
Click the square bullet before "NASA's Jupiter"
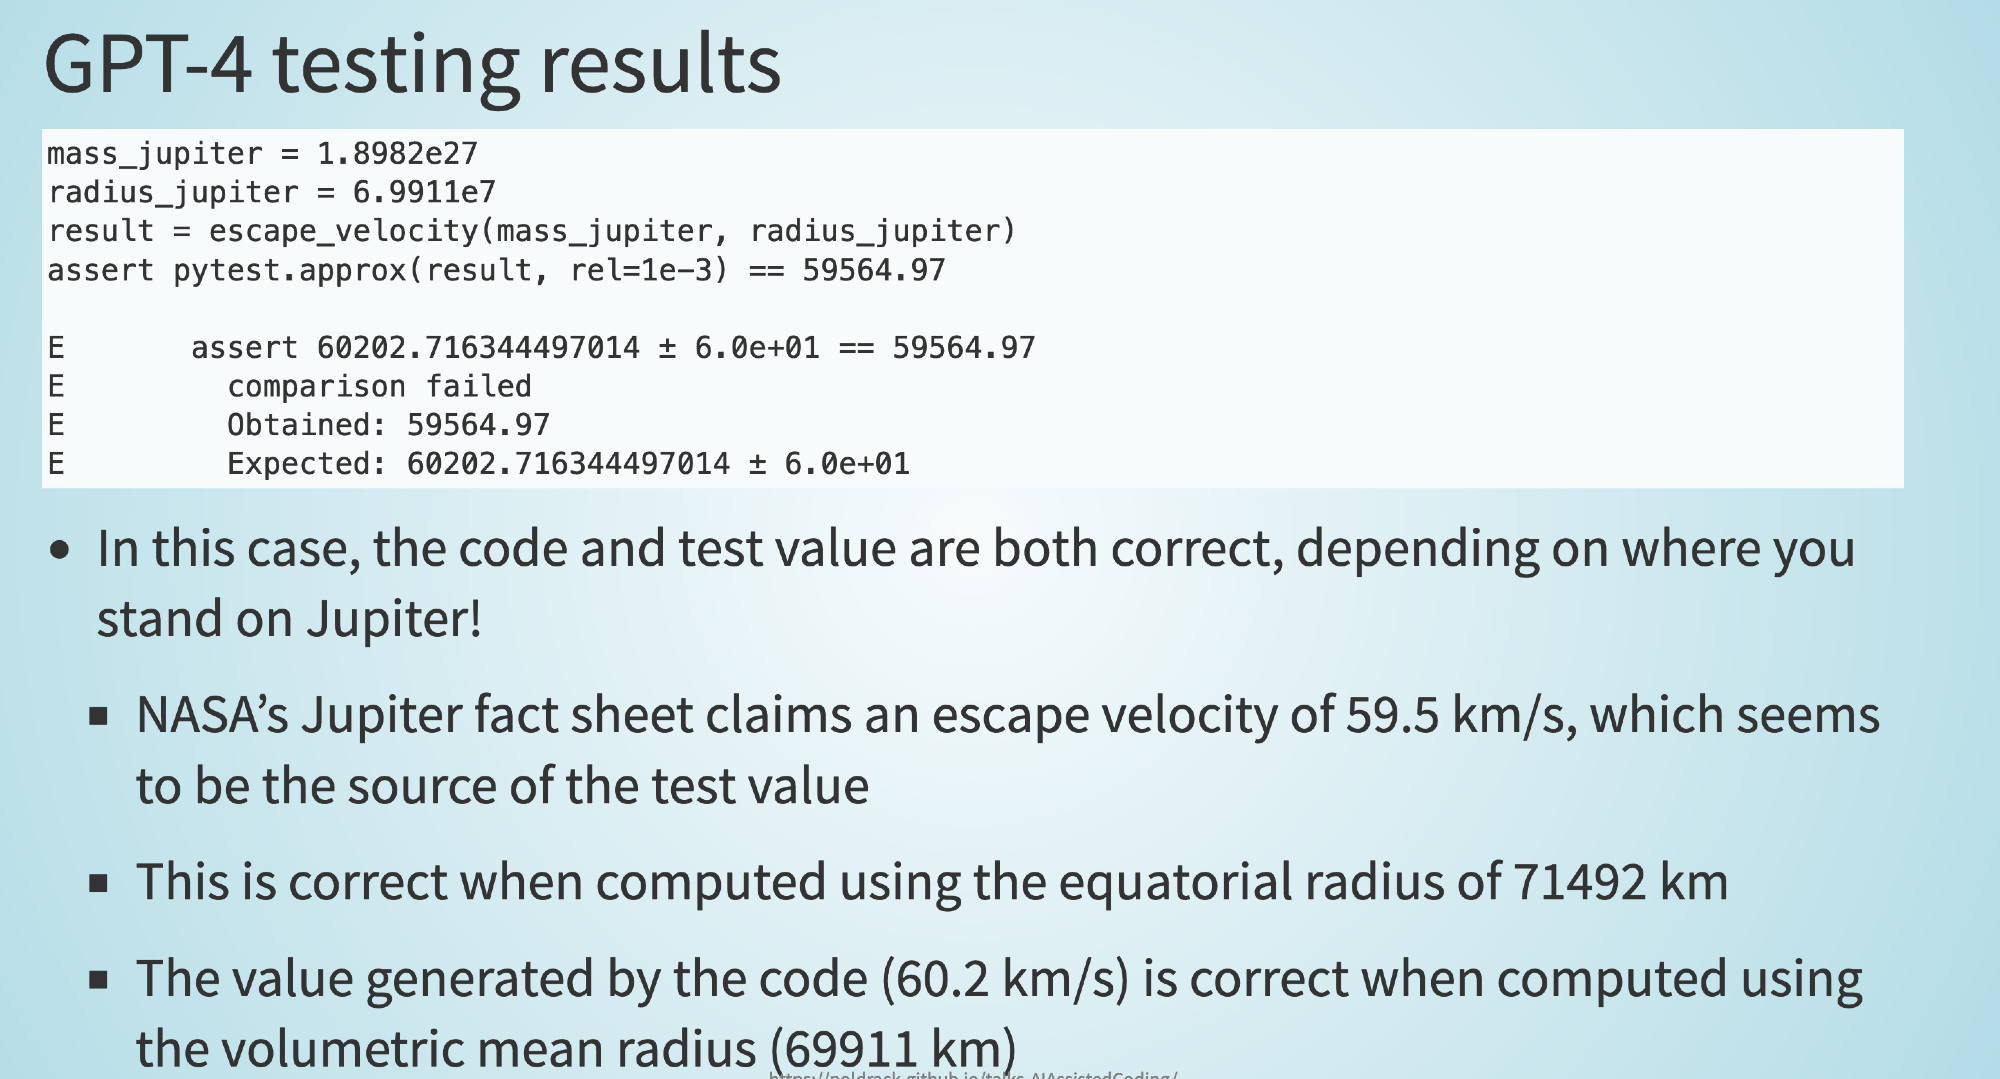(98, 715)
